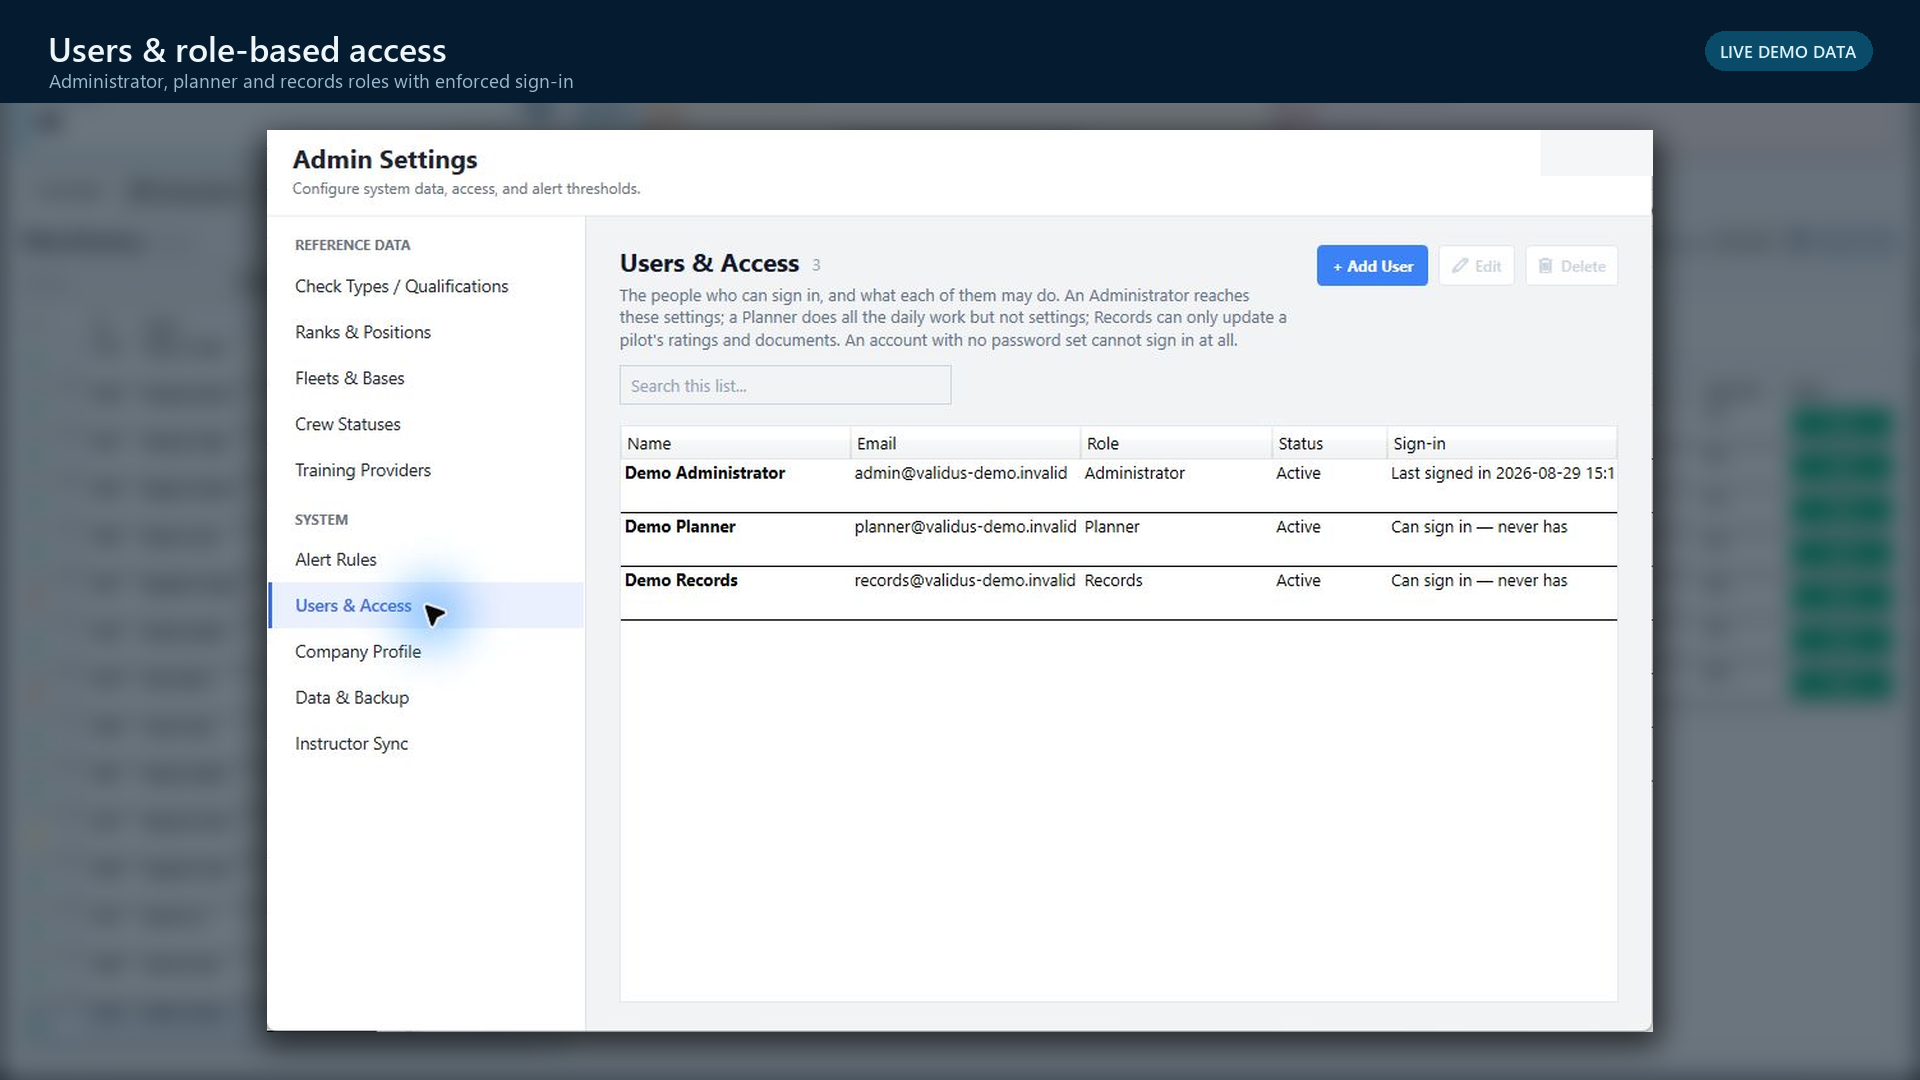Click the Users & Access heading
1920x1080 pixels.
[709, 263]
